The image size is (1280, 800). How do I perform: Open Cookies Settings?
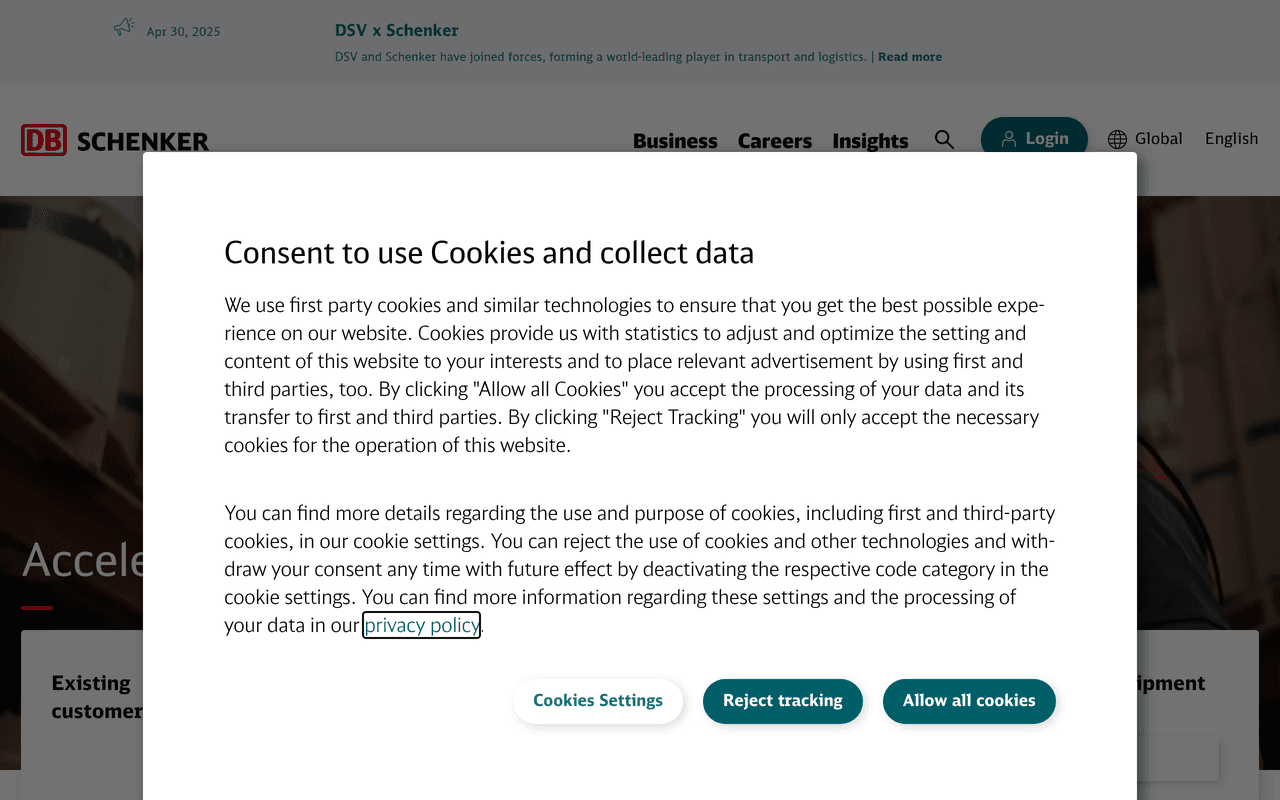pyautogui.click(x=598, y=701)
